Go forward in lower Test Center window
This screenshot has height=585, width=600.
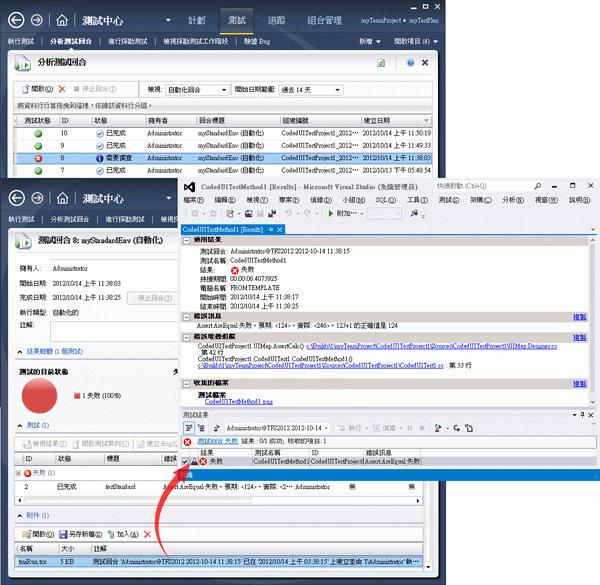37,198
